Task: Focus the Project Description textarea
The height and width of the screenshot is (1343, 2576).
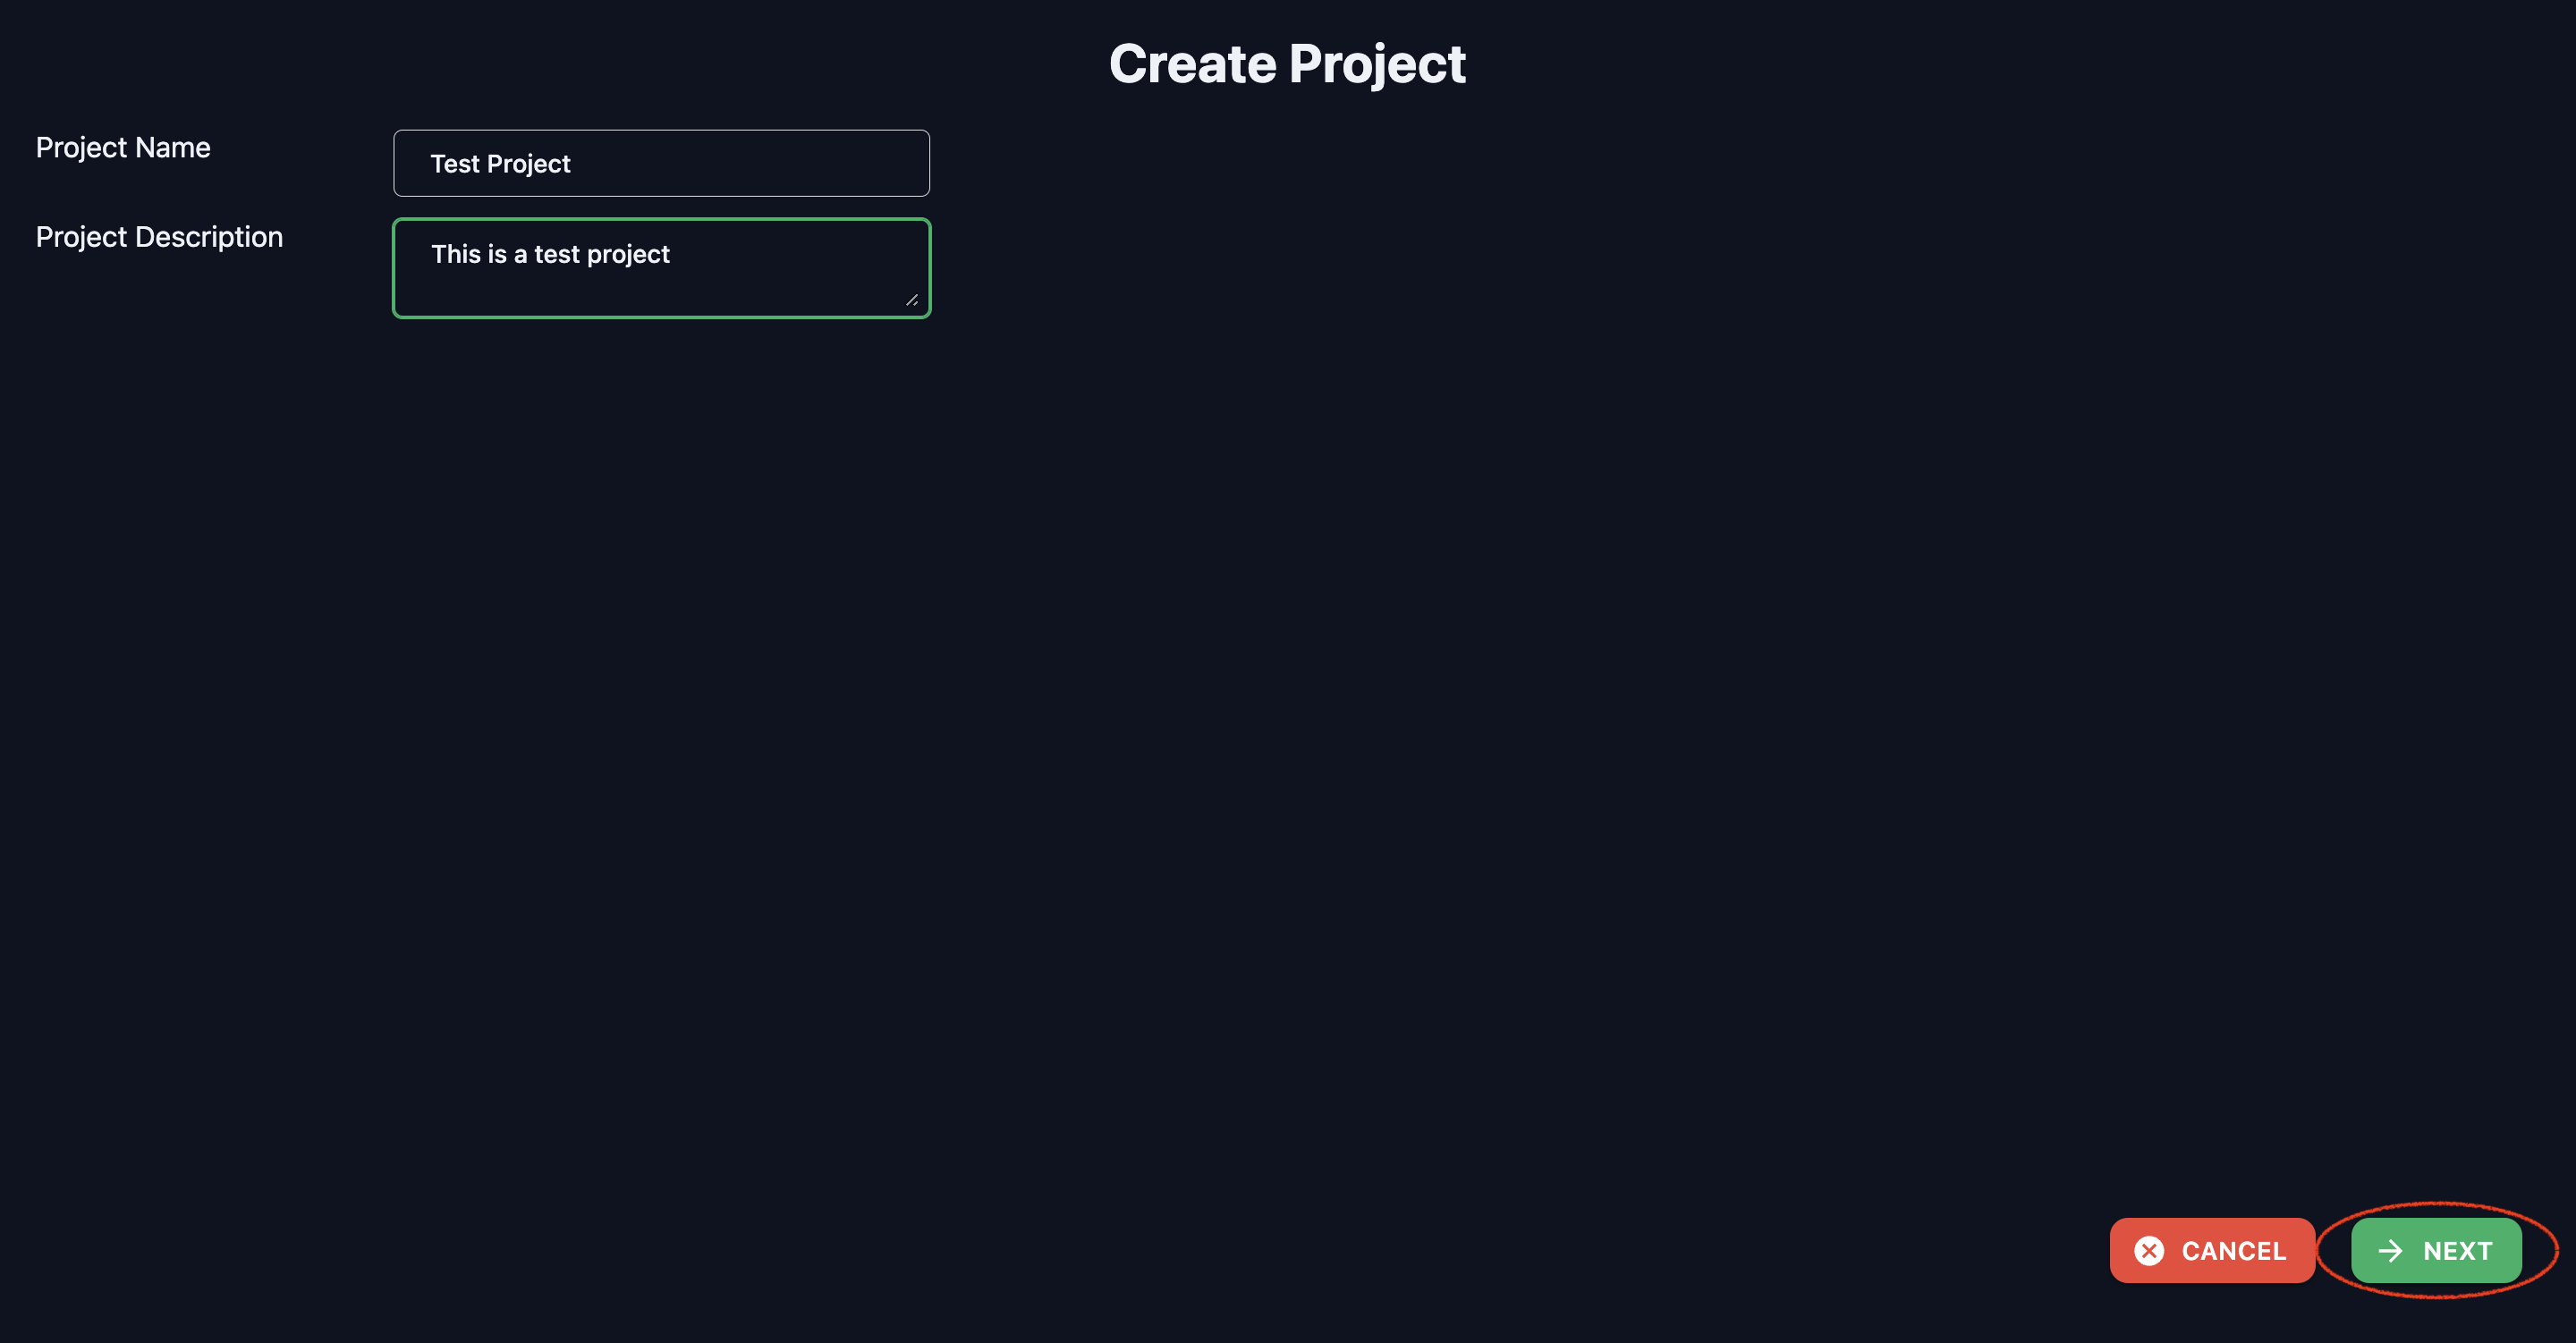Action: pos(661,268)
